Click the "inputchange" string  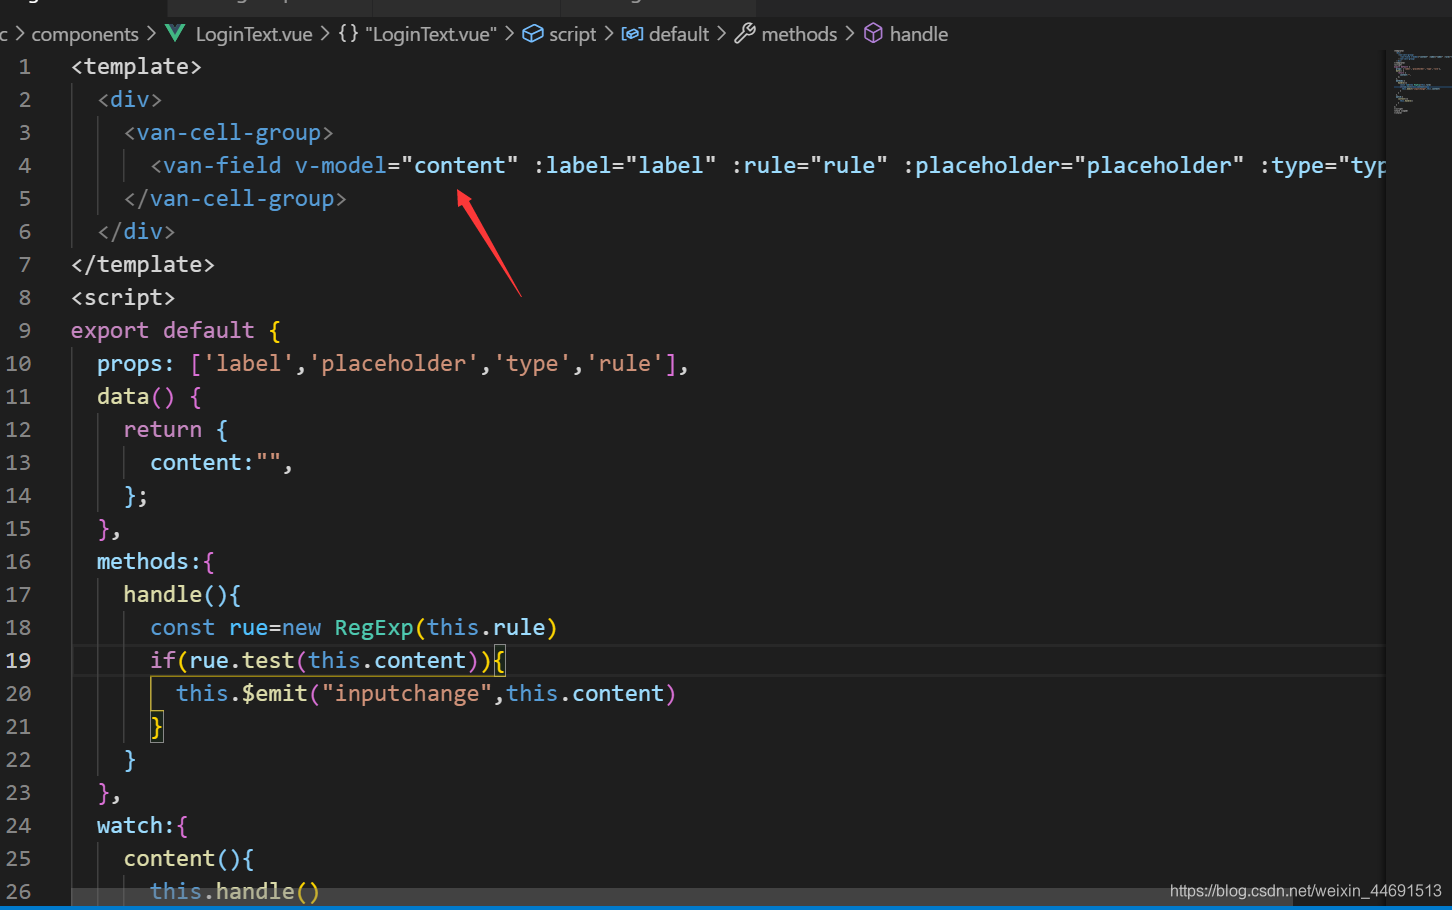(x=406, y=693)
